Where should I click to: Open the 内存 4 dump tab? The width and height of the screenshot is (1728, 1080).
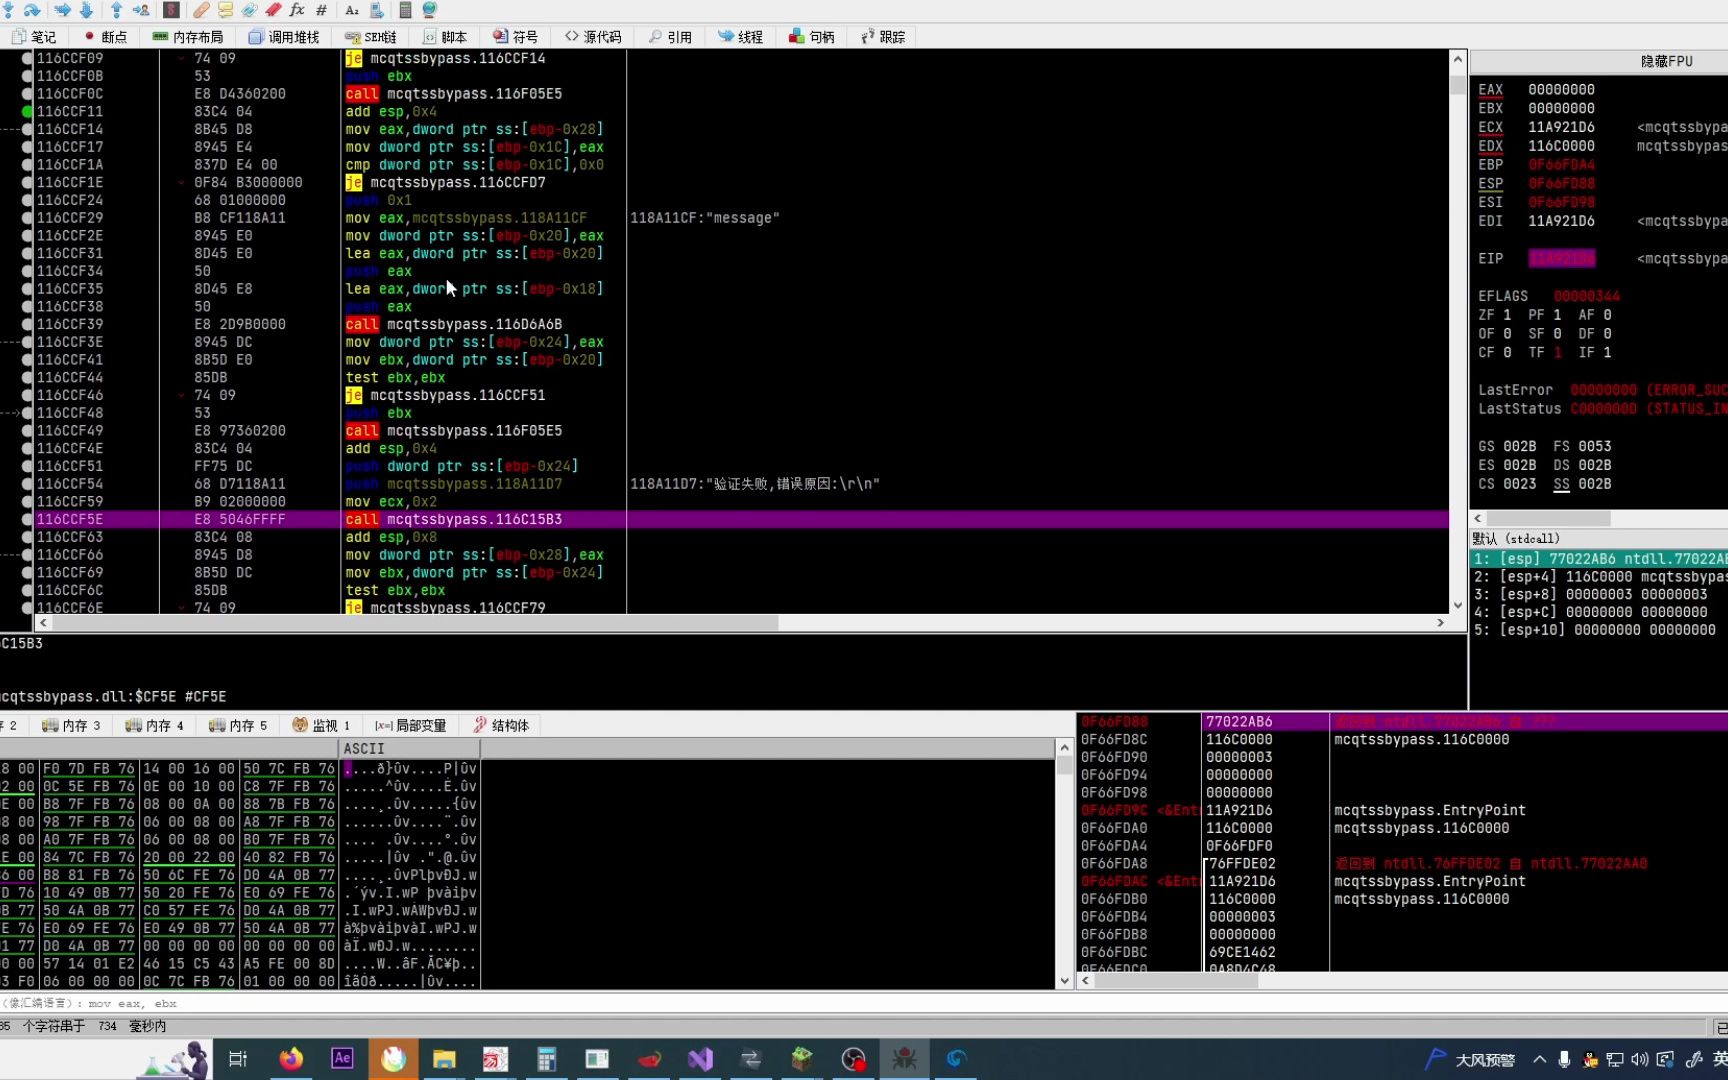point(155,725)
